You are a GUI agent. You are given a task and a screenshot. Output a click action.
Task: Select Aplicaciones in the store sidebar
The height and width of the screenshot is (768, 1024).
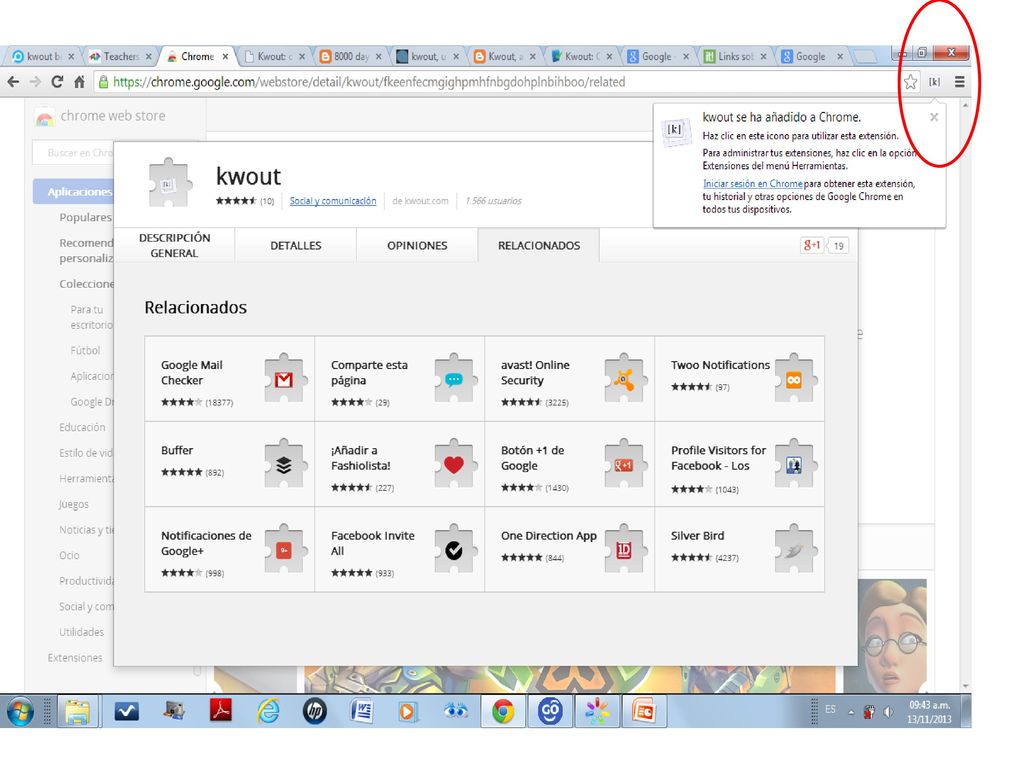(x=73, y=191)
